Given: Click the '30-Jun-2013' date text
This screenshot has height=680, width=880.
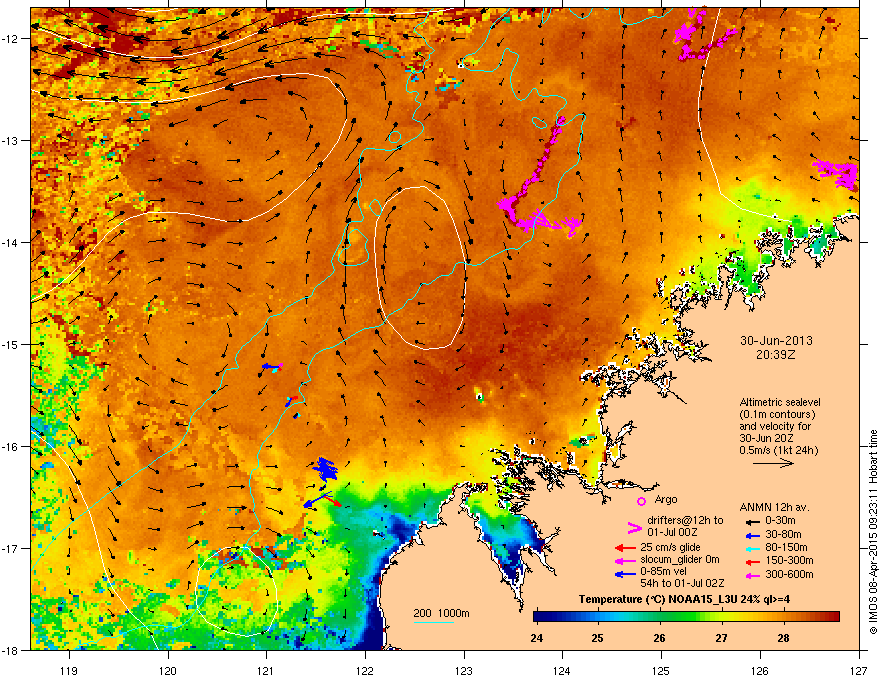Looking at the screenshot, I should pyautogui.click(x=776, y=341).
